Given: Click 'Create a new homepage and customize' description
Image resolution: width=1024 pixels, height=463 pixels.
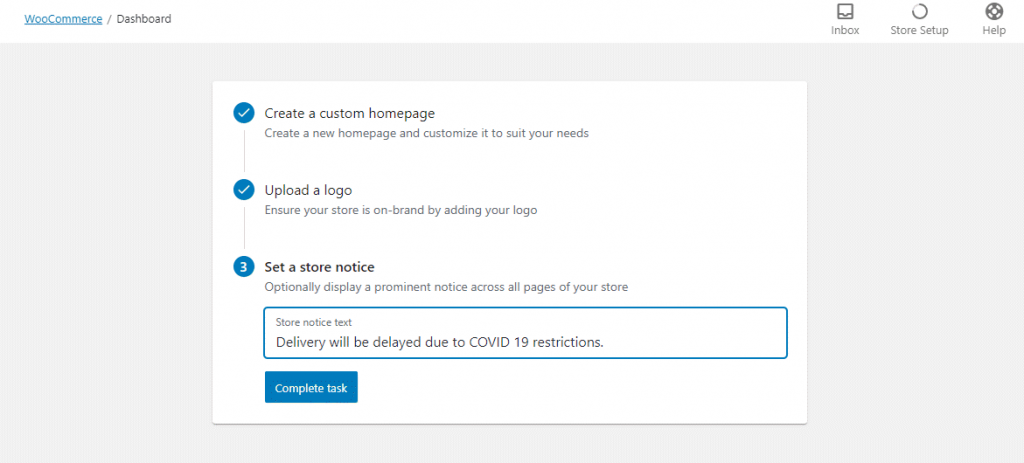Looking at the screenshot, I should (426, 133).
